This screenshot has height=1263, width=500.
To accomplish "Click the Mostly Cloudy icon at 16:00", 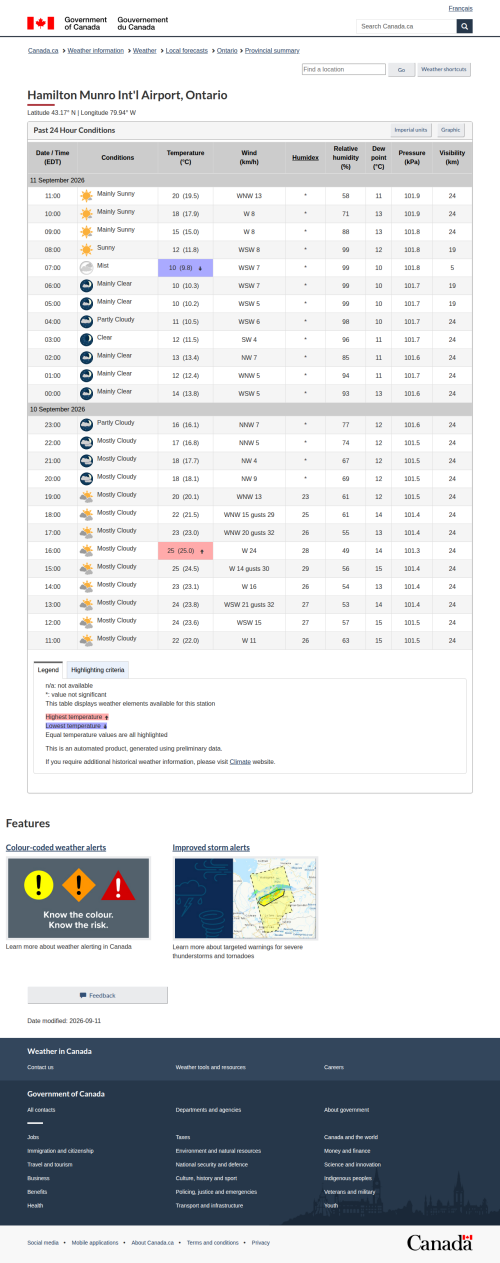I will (87, 551).
